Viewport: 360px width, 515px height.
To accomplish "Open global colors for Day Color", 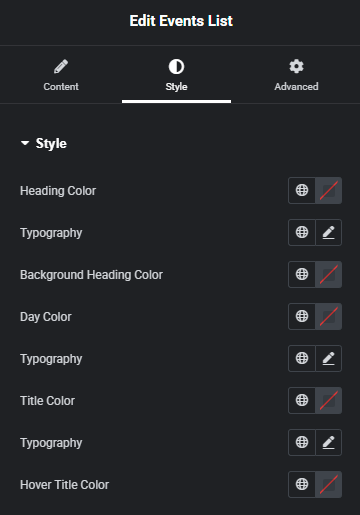I will tap(302, 316).
